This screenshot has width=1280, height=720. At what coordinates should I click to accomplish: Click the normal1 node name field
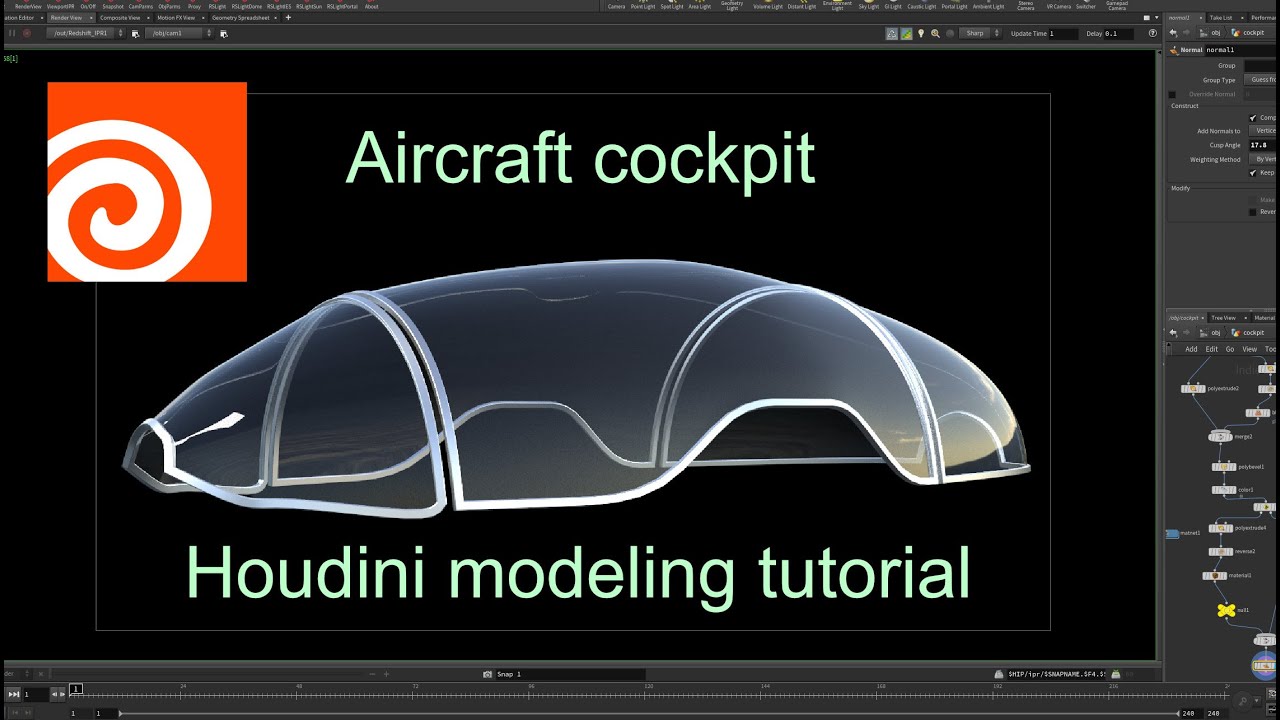pos(1242,50)
